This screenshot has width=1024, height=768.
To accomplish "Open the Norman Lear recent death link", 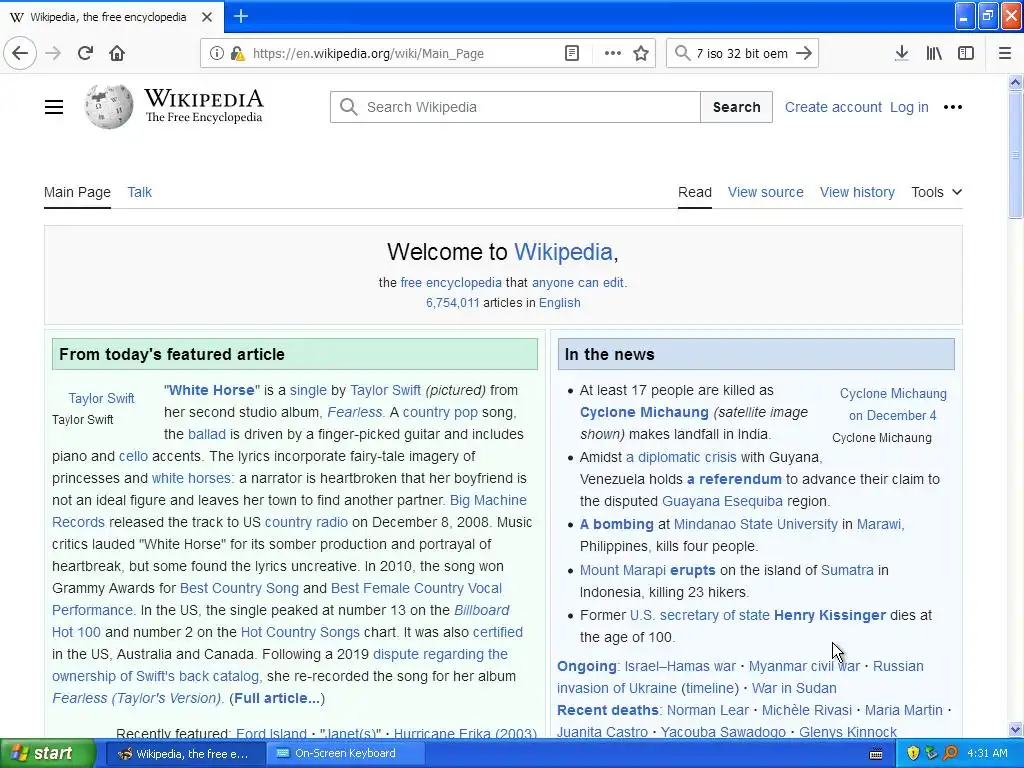I will [x=708, y=710].
